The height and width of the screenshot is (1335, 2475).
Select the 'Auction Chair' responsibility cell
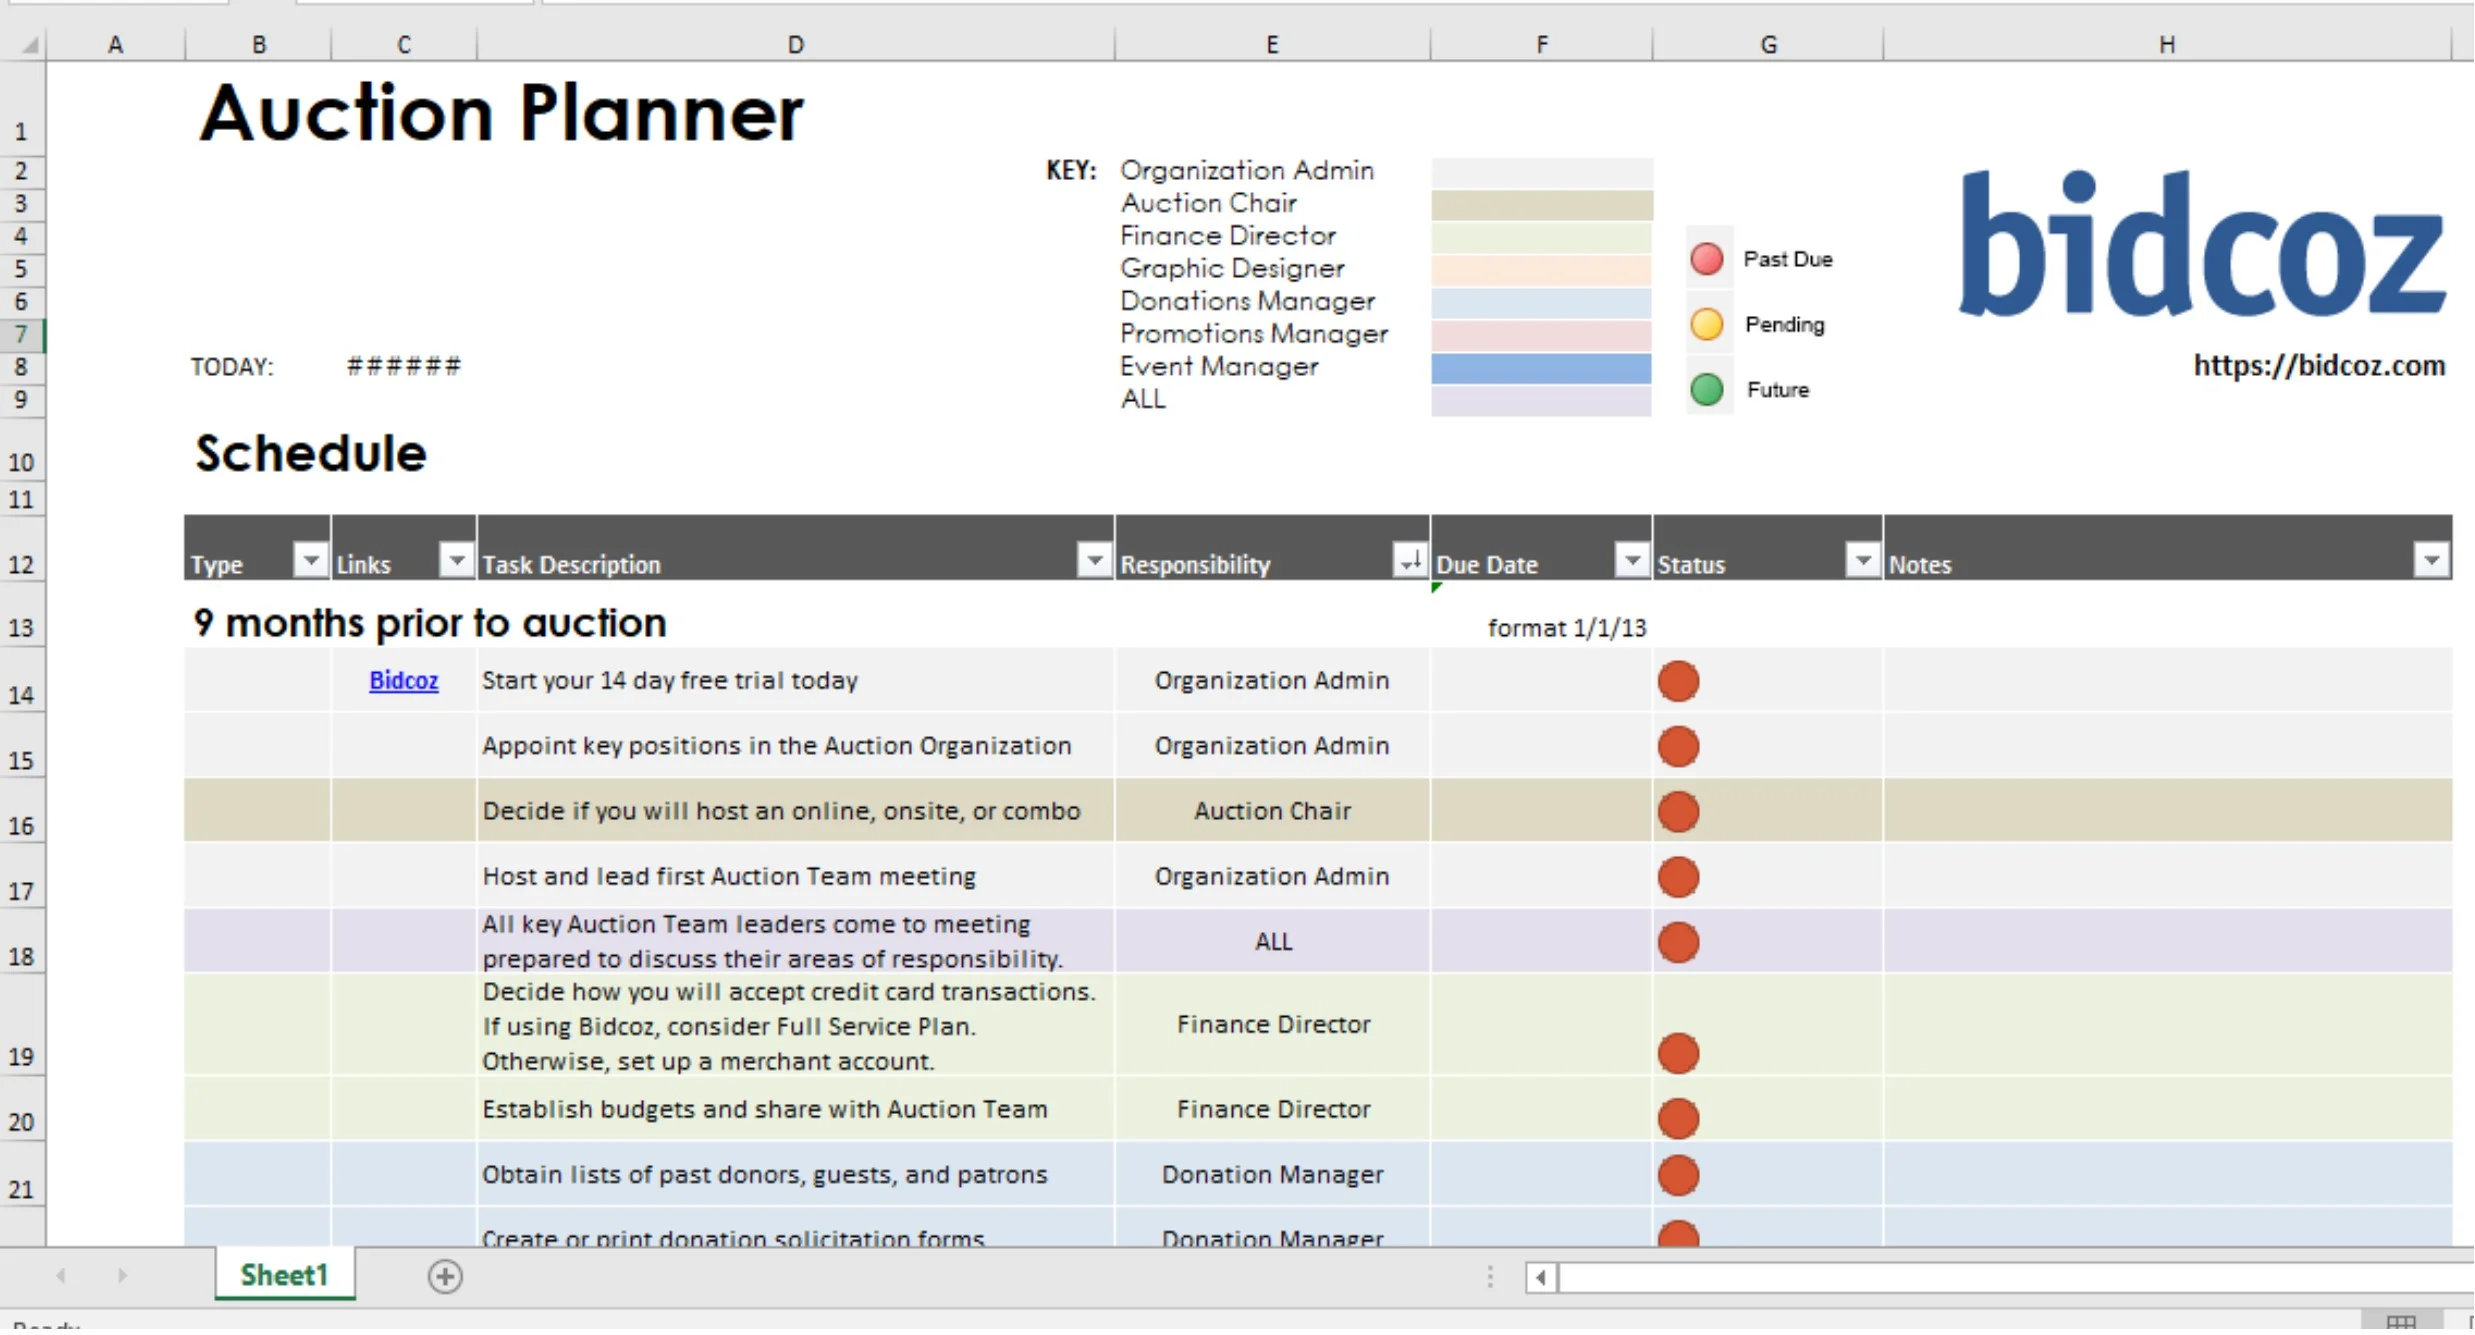pos(1272,813)
